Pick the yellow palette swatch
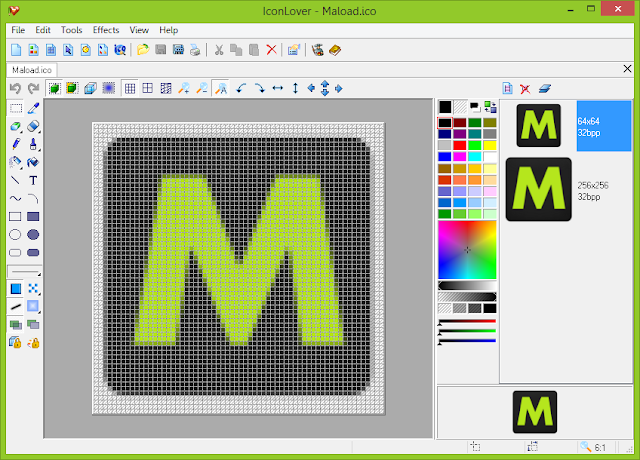Viewport: 640px width, 460px height. point(490,145)
